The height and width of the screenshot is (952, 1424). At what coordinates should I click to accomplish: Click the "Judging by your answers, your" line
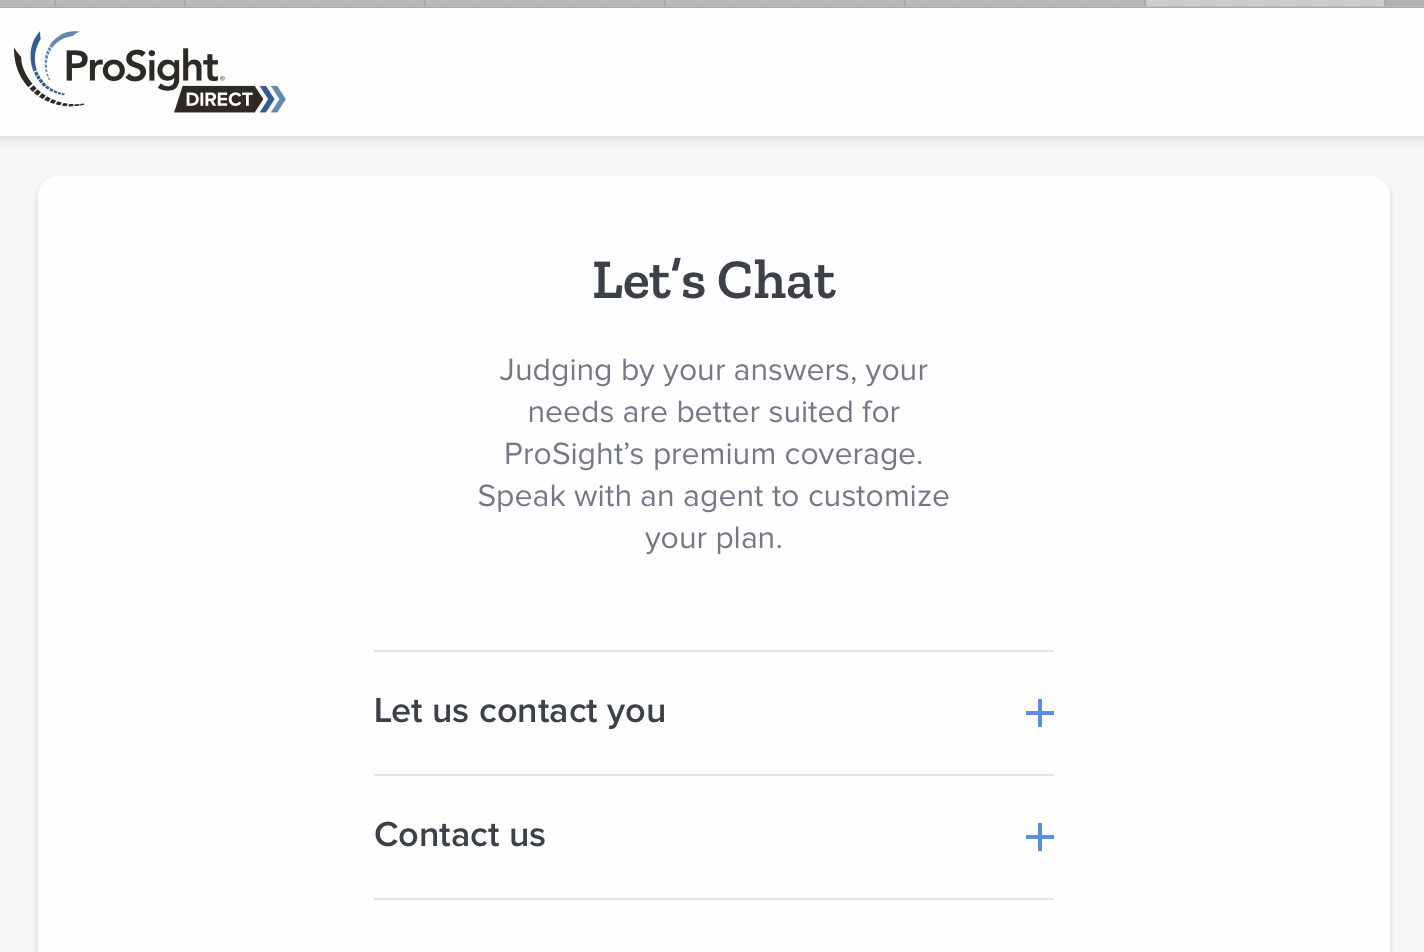coord(713,370)
